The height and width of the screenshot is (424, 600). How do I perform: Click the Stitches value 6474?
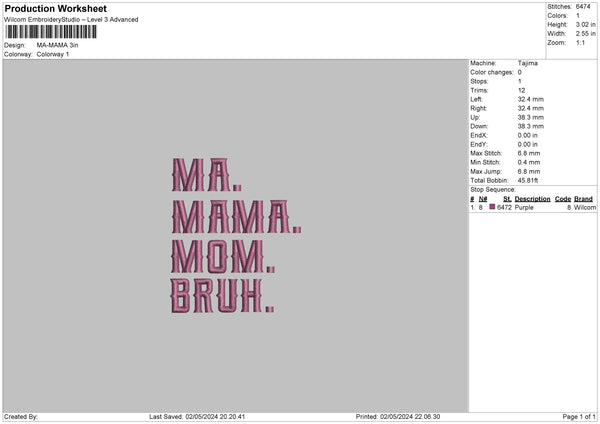tap(583, 7)
